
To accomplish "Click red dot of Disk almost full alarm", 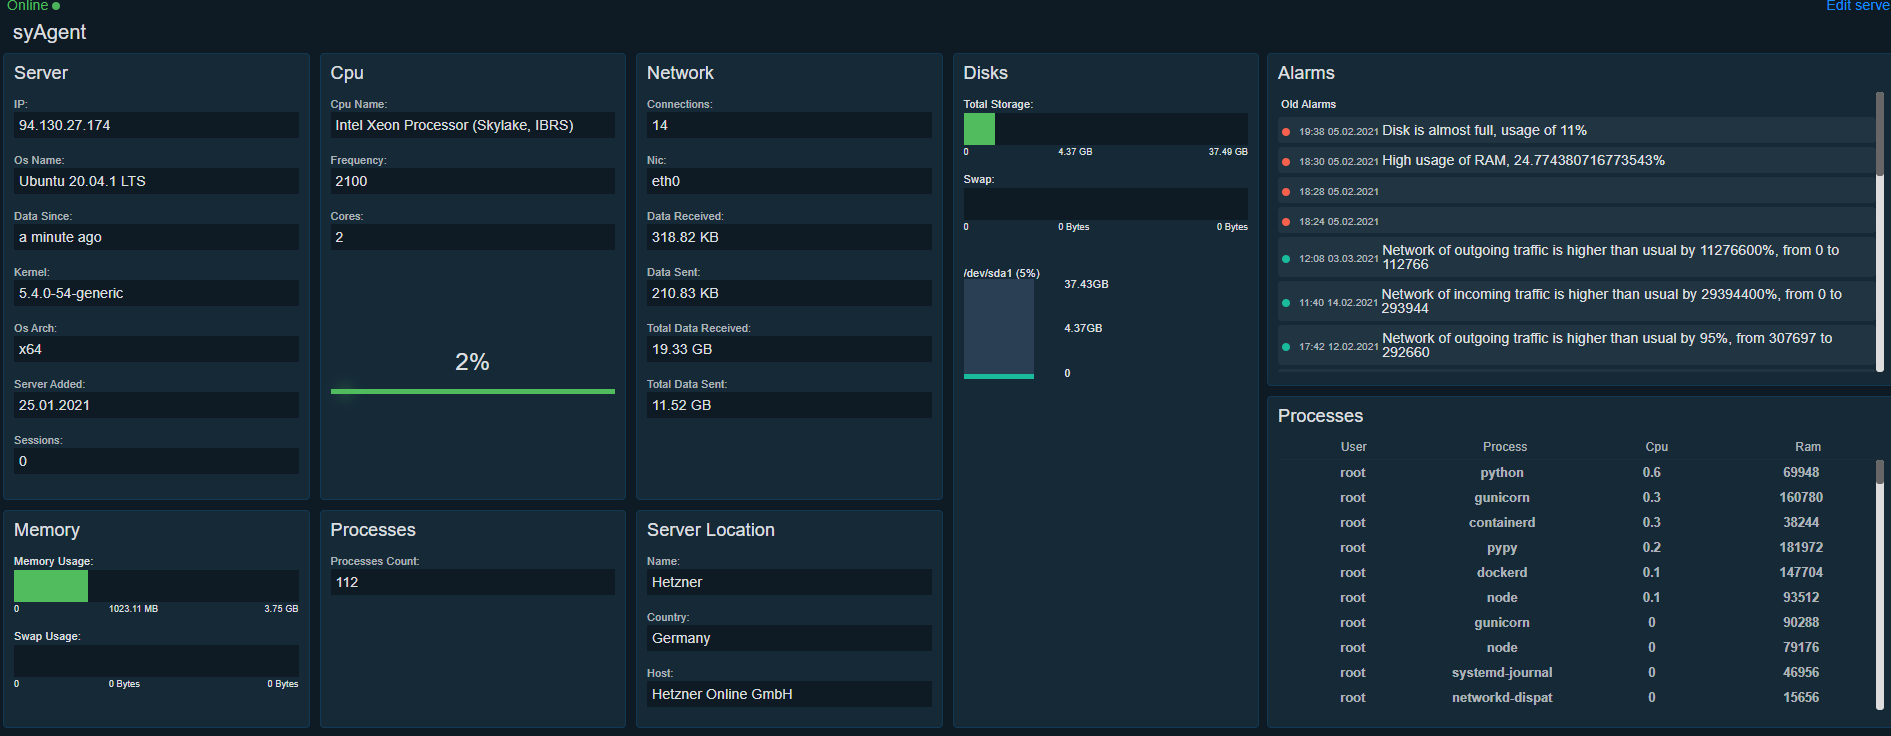I will pos(1286,132).
